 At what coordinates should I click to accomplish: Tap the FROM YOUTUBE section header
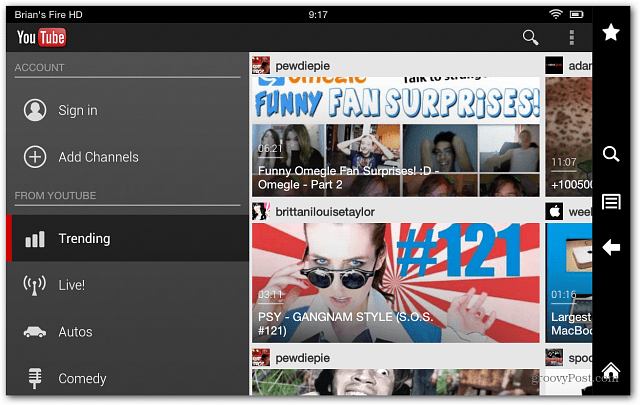[56, 196]
